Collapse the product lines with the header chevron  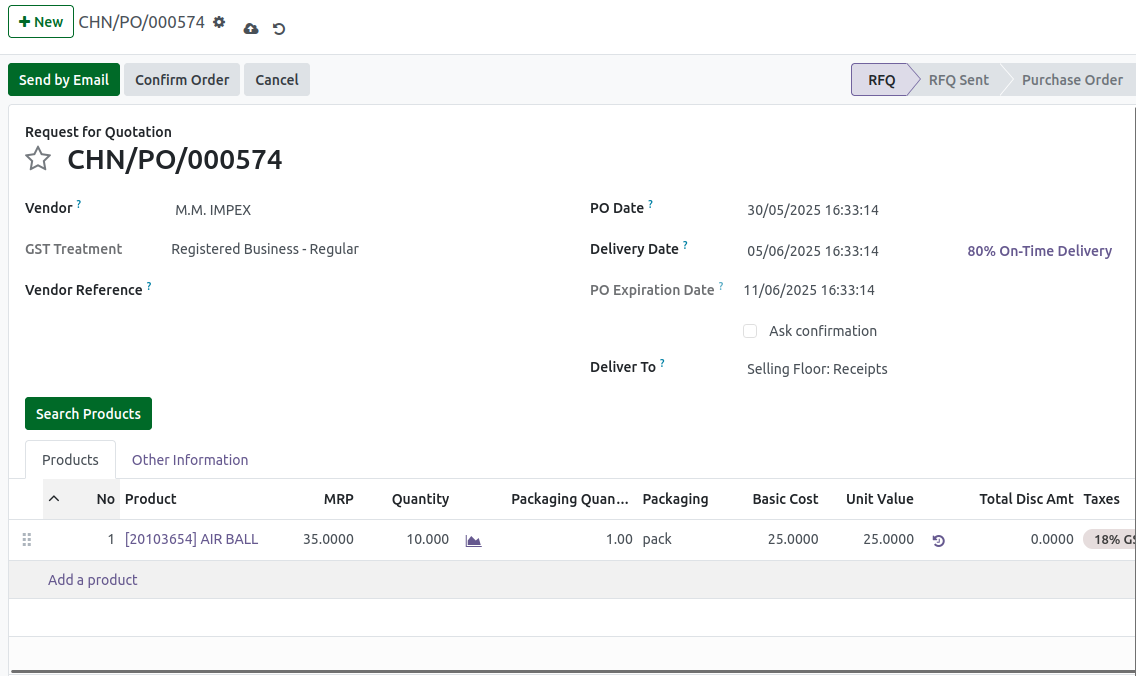54,498
